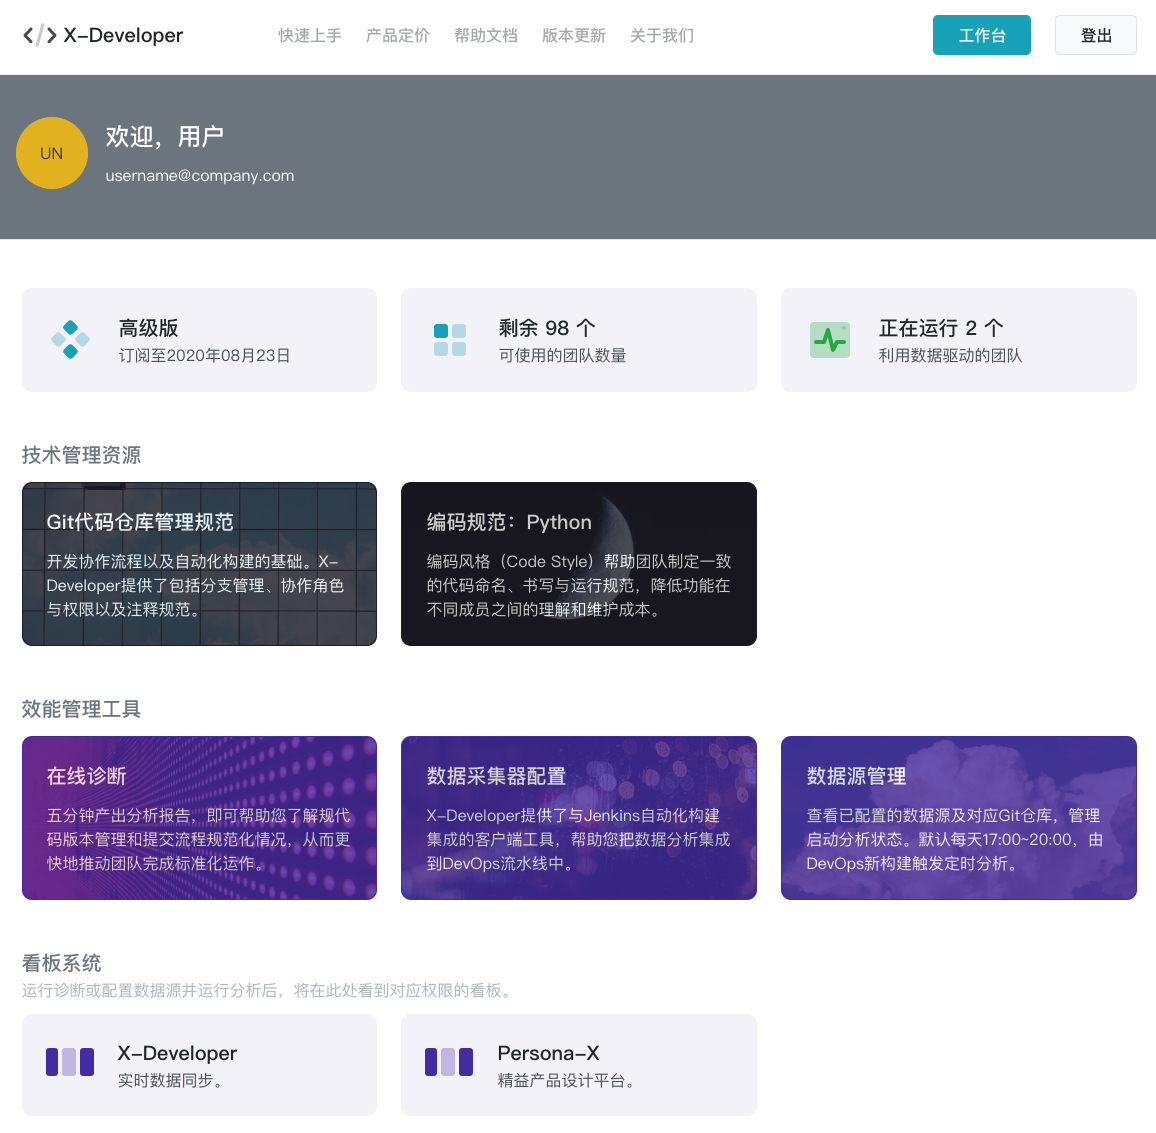Open the 数据源管理 card
Image resolution: width=1156 pixels, height=1133 pixels.
click(x=958, y=817)
